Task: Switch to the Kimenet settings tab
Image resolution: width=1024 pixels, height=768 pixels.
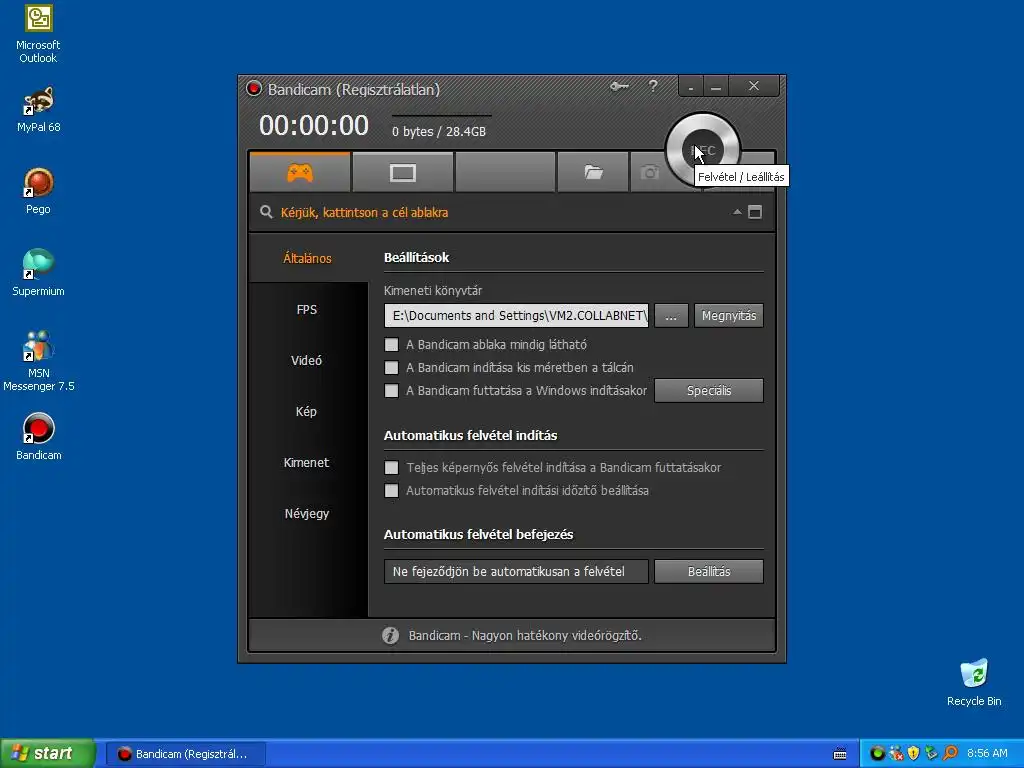Action: click(308, 462)
